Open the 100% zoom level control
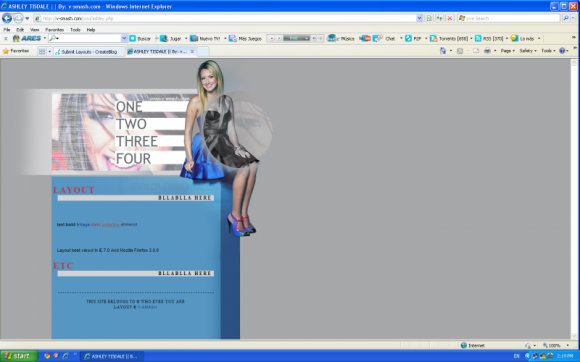 point(556,345)
